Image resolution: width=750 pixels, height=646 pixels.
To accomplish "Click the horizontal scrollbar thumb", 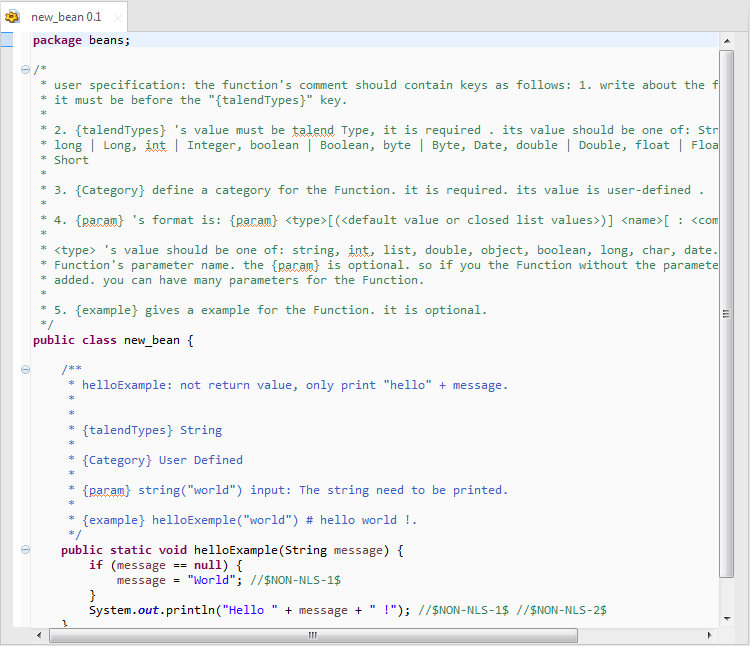I will pos(312,635).
